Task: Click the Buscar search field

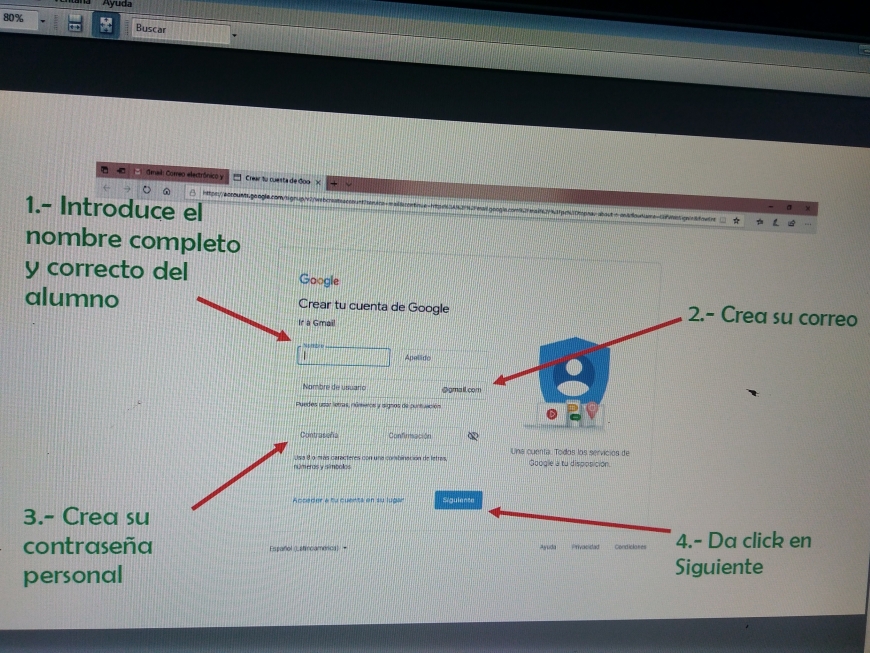Action: (180, 30)
